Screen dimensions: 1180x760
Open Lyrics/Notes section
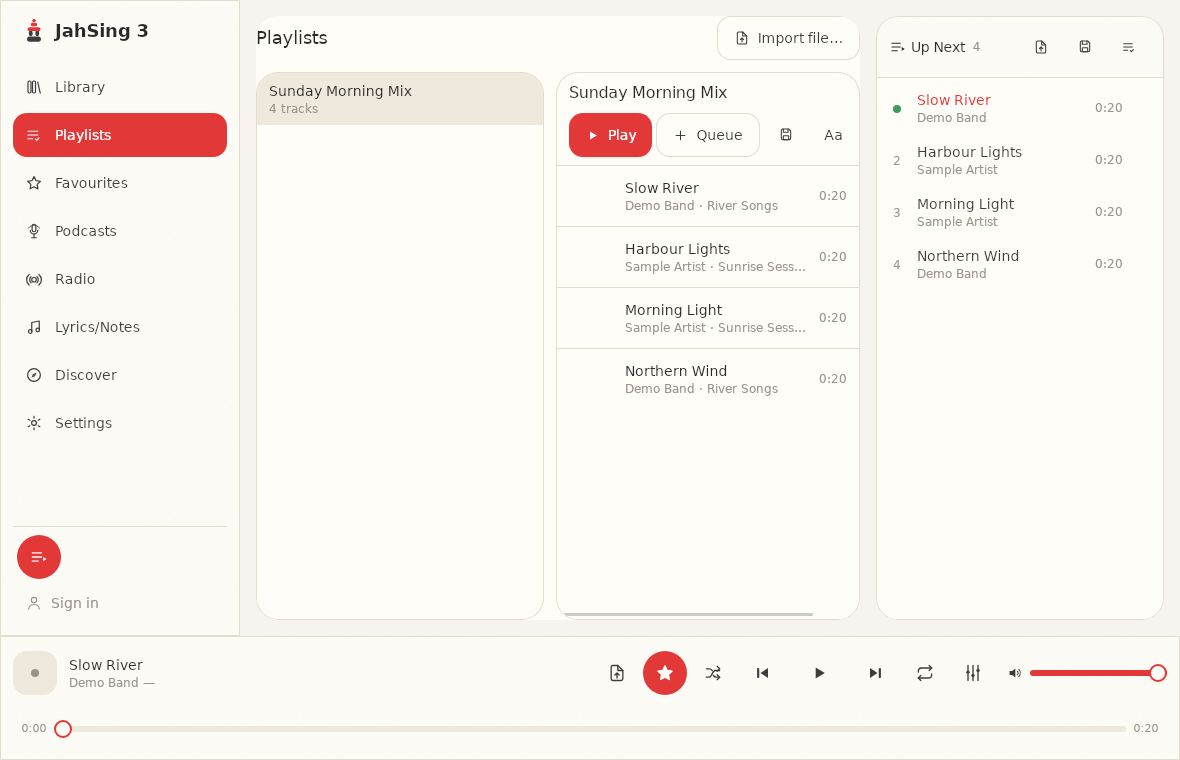tap(120, 327)
